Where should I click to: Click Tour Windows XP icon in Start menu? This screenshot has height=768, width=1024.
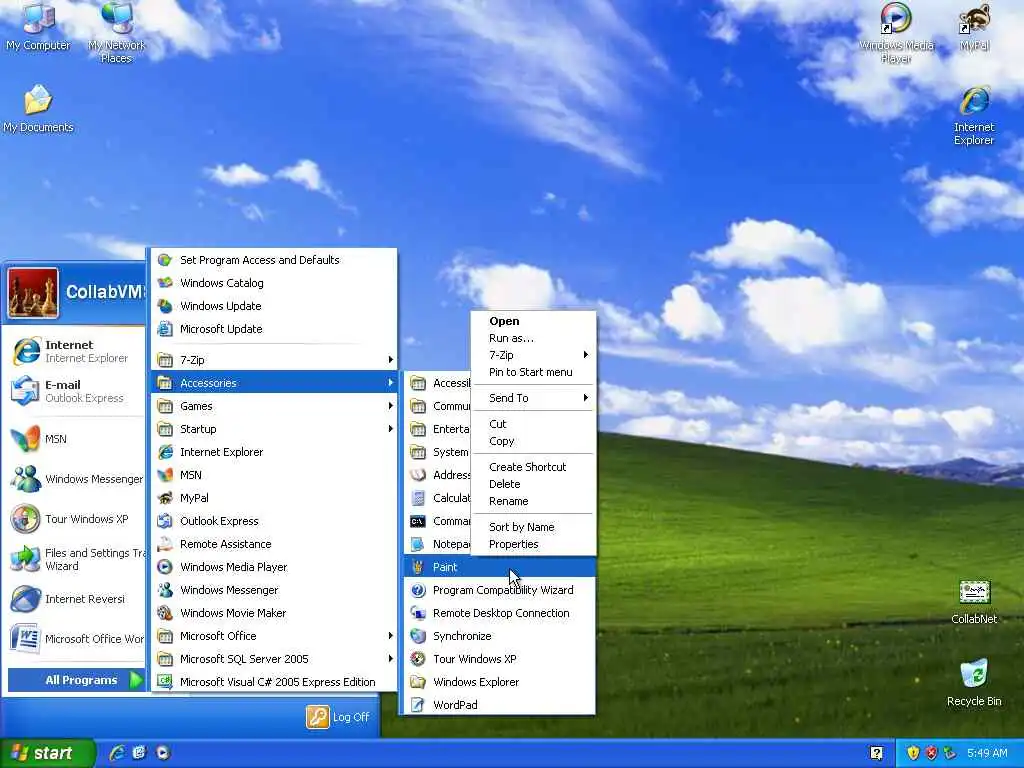click(x=25, y=519)
